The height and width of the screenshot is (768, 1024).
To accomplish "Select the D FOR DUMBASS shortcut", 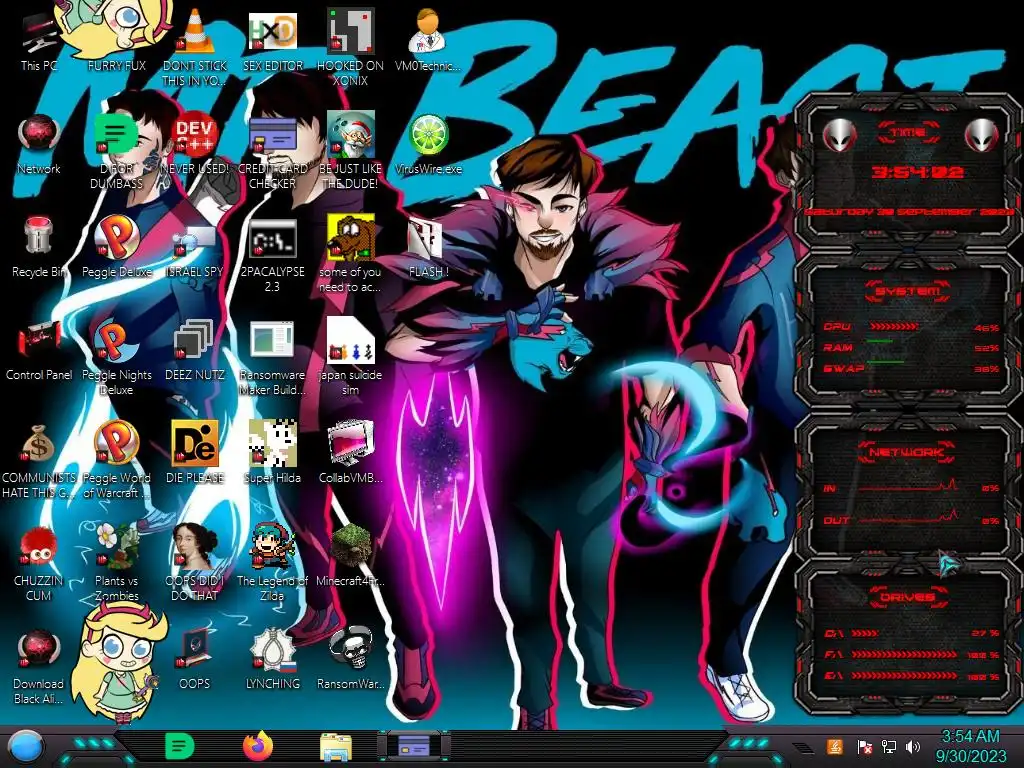I will coord(117,150).
